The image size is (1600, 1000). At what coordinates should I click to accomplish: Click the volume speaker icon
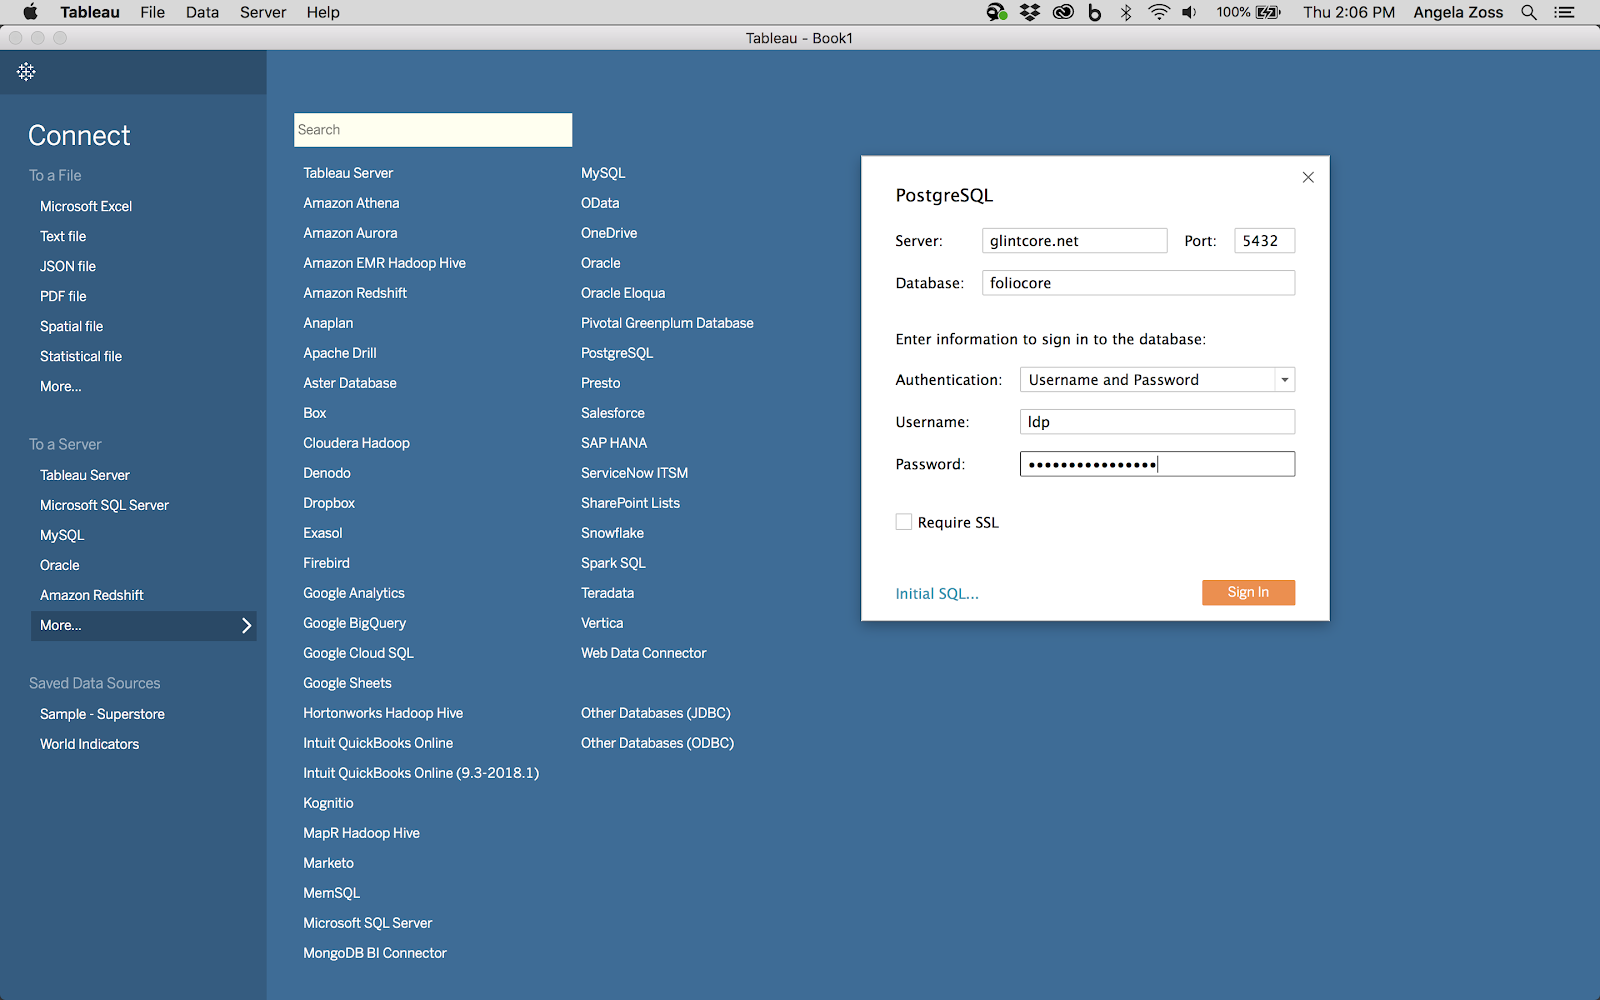click(x=1189, y=12)
